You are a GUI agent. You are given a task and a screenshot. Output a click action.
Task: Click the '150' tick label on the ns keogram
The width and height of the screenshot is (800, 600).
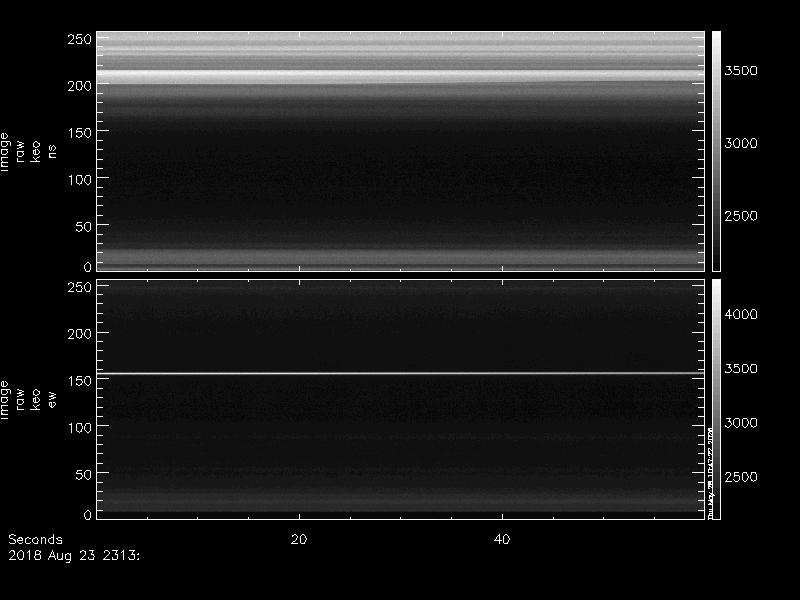[x=80, y=133]
